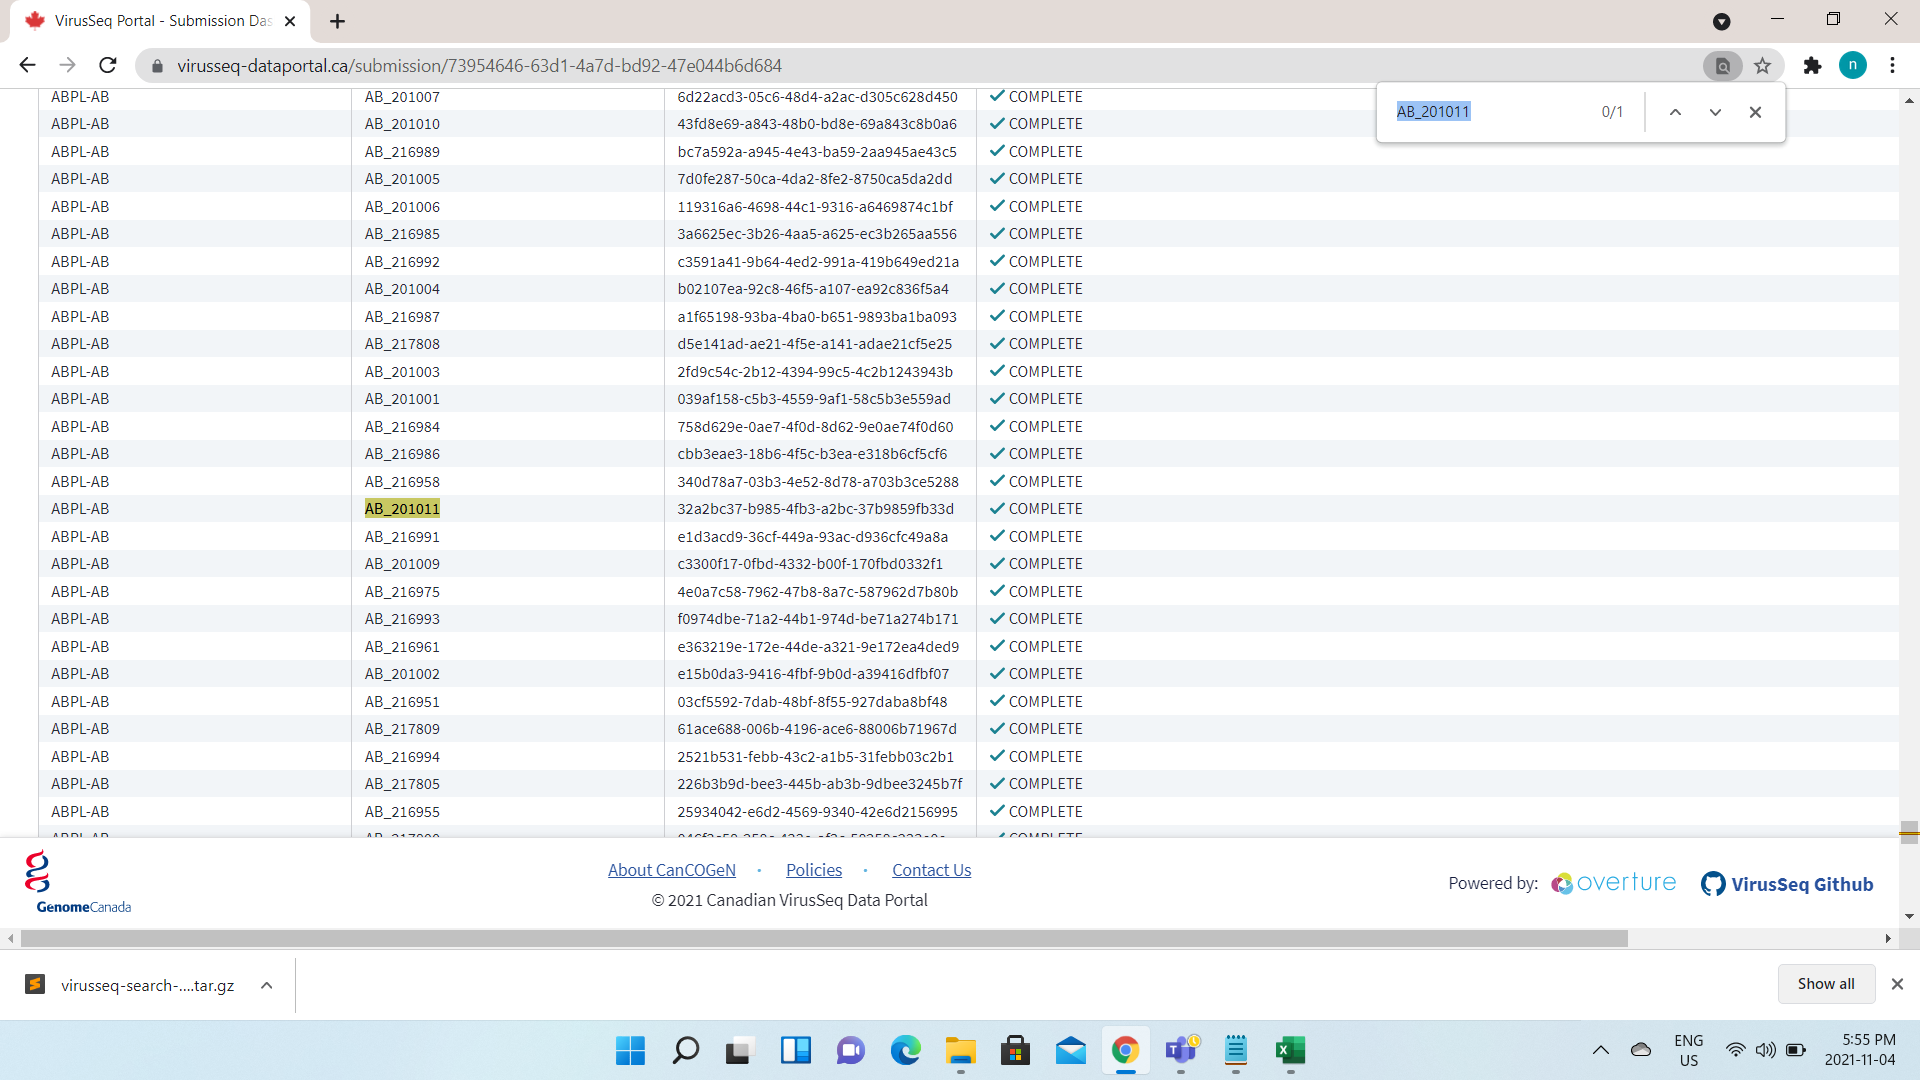Click the Wi-Fi icon in system tray
The height and width of the screenshot is (1080, 1920).
tap(1734, 1050)
